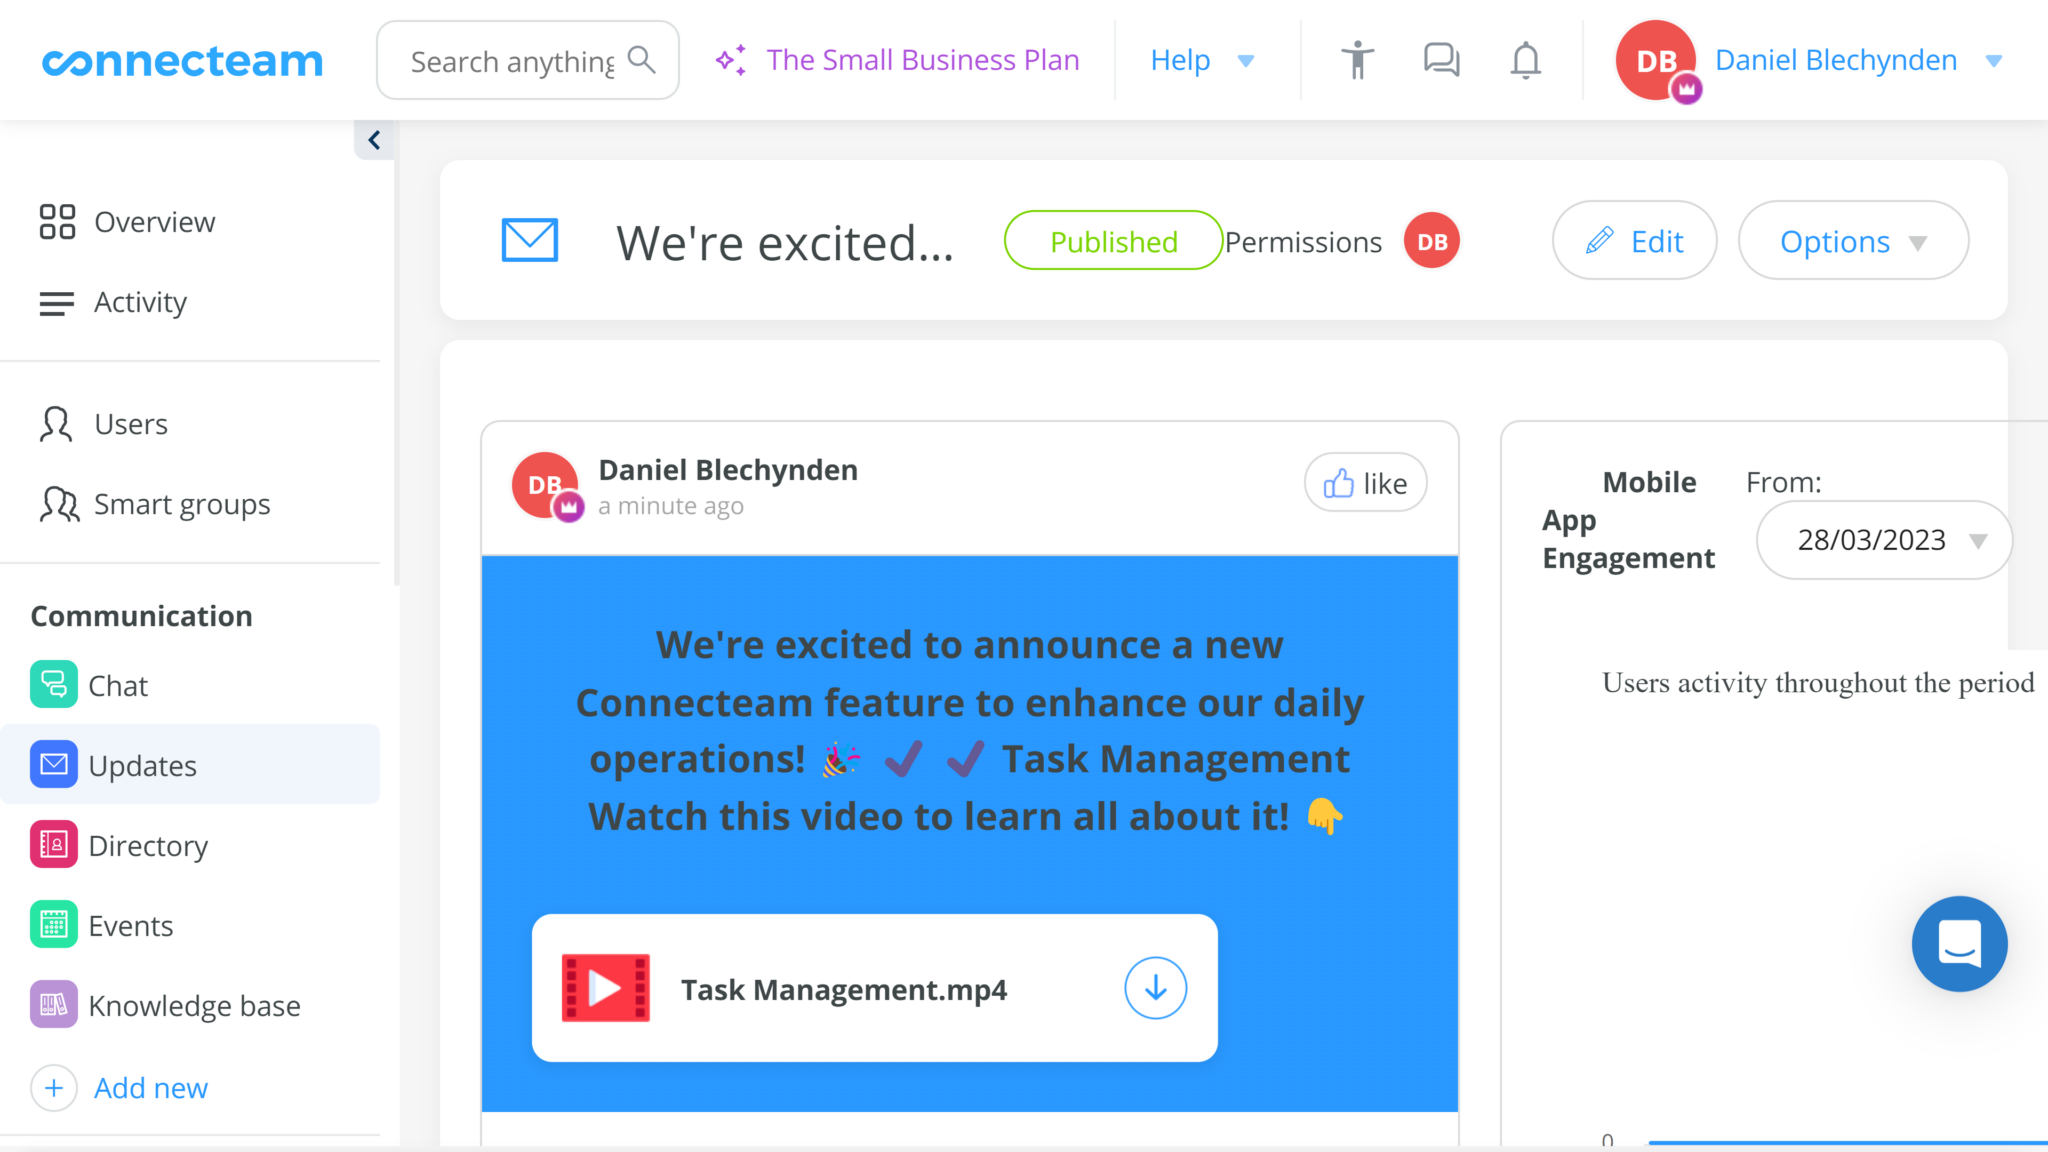Screen dimensions: 2048x1152
Task: Open the feedback chat icon in the header
Action: point(1441,60)
